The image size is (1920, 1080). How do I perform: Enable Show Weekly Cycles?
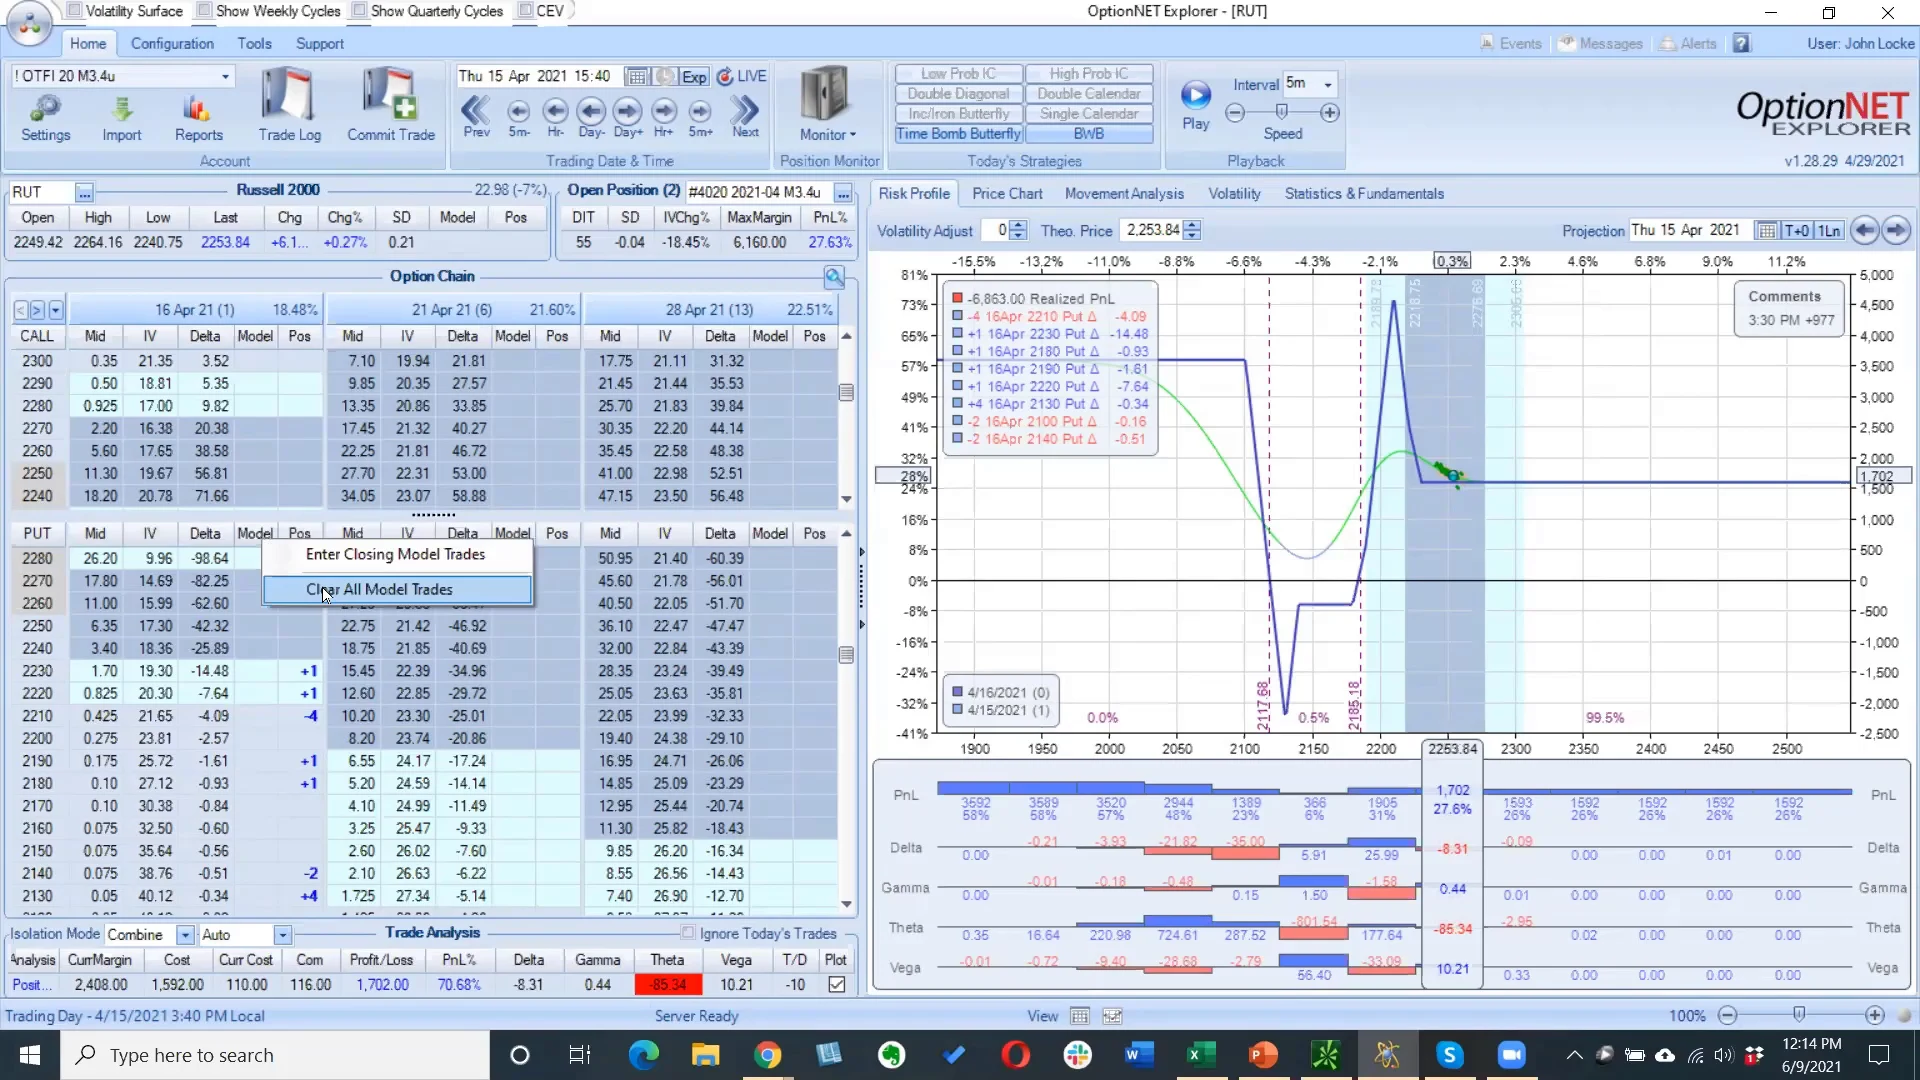pos(204,10)
